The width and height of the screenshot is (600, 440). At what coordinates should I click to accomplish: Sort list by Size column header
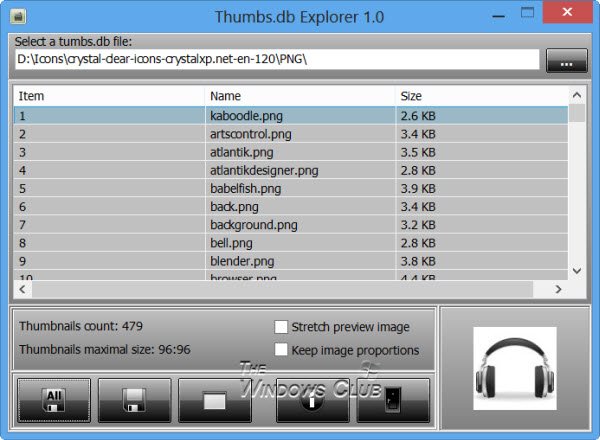click(478, 96)
